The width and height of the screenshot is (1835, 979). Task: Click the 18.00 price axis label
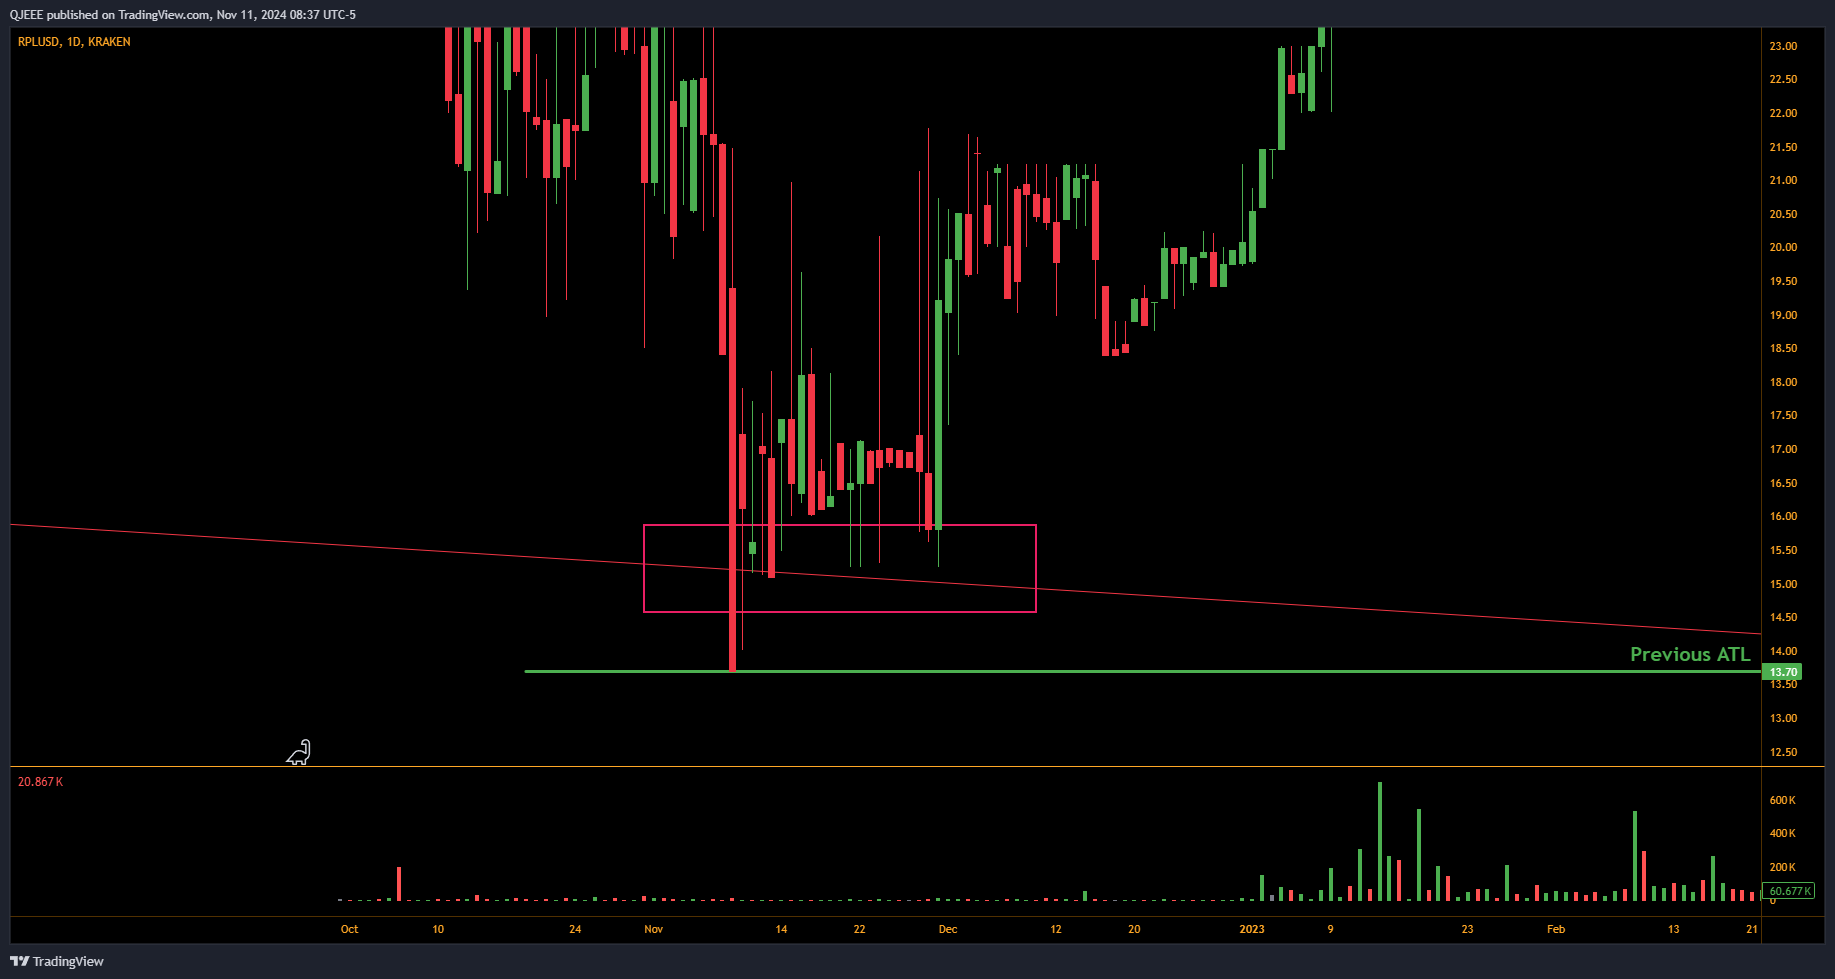coord(1783,382)
